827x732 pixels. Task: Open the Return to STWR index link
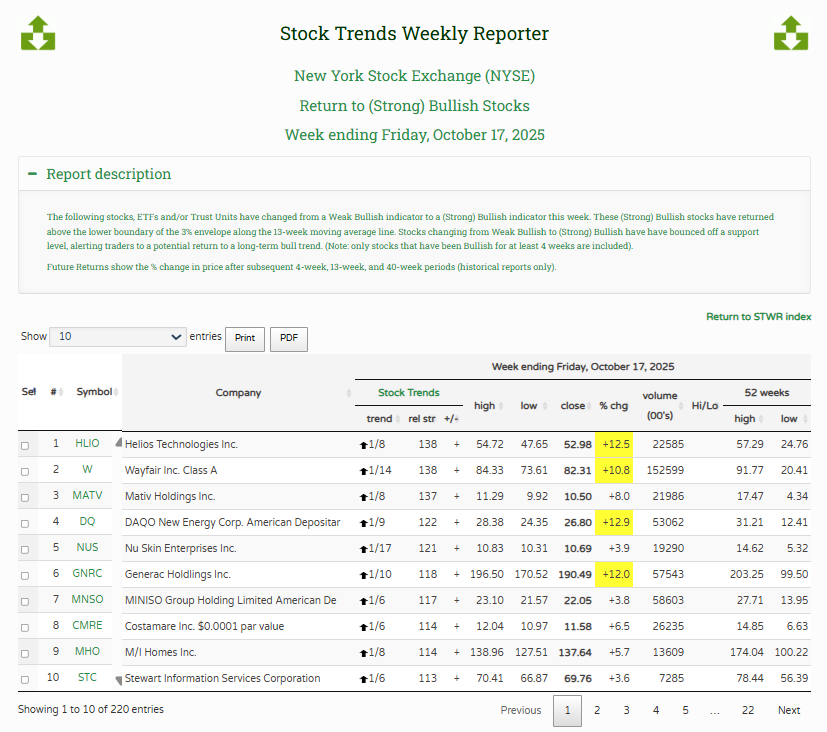(x=758, y=317)
